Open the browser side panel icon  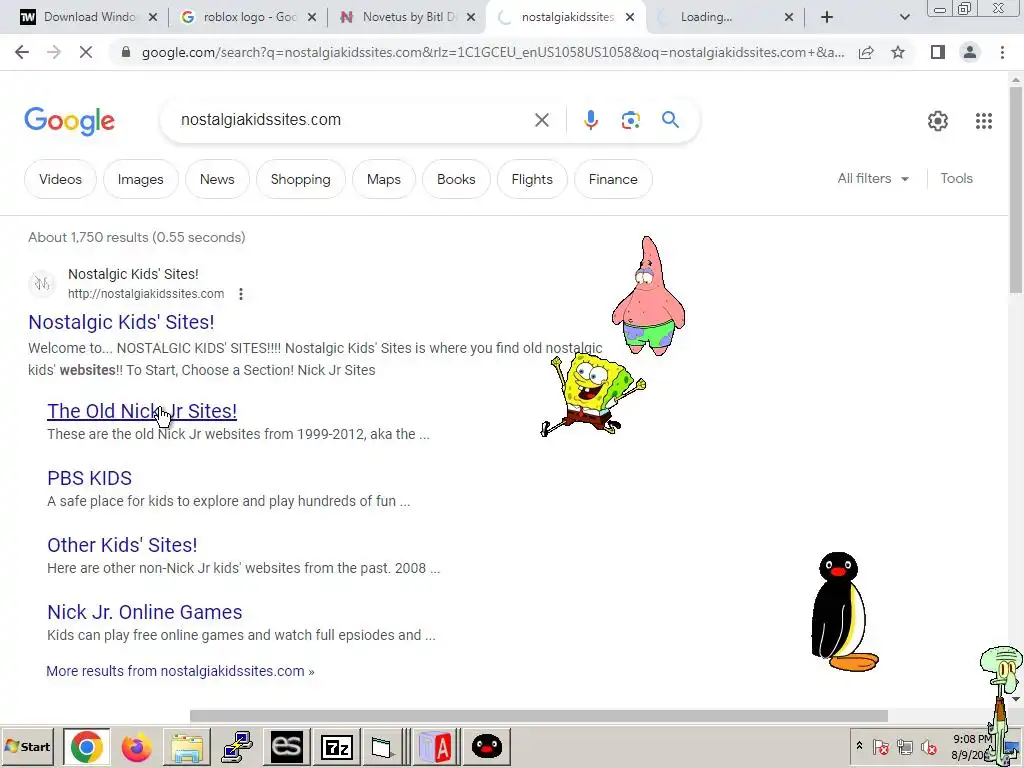[x=938, y=52]
